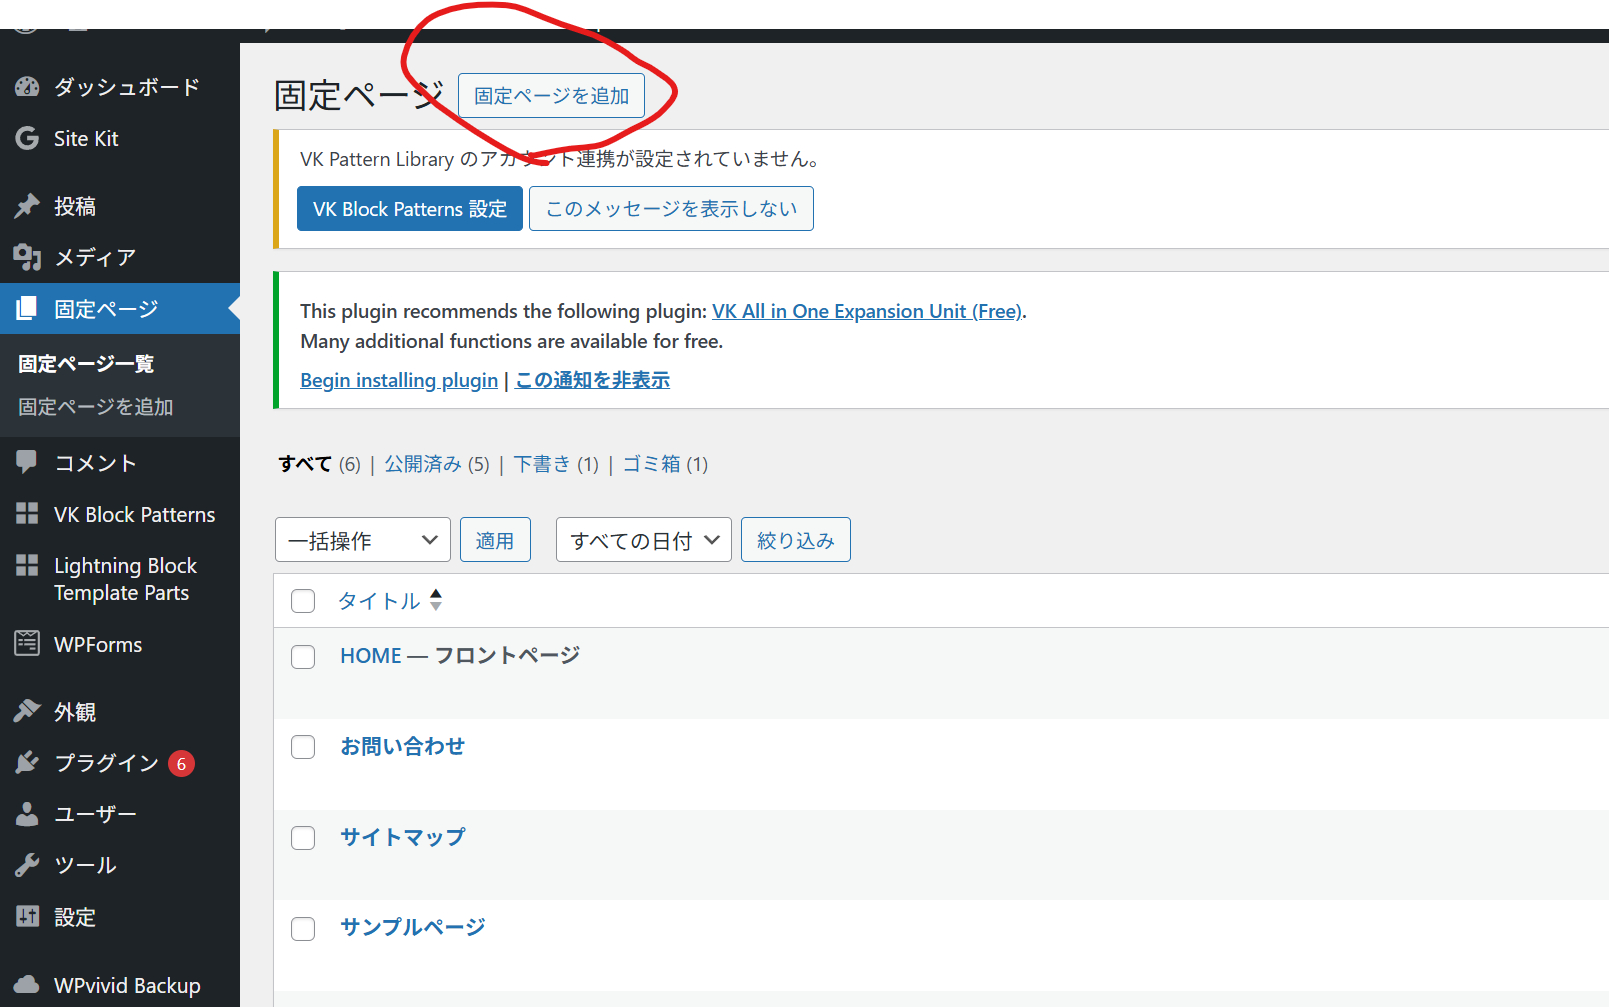Open the 一括操作 bulk actions dropdown
The image size is (1609, 1007).
[363, 540]
